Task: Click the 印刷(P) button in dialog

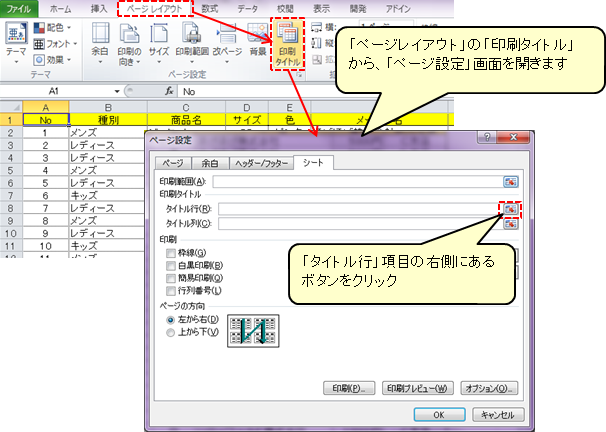Action: point(349,388)
